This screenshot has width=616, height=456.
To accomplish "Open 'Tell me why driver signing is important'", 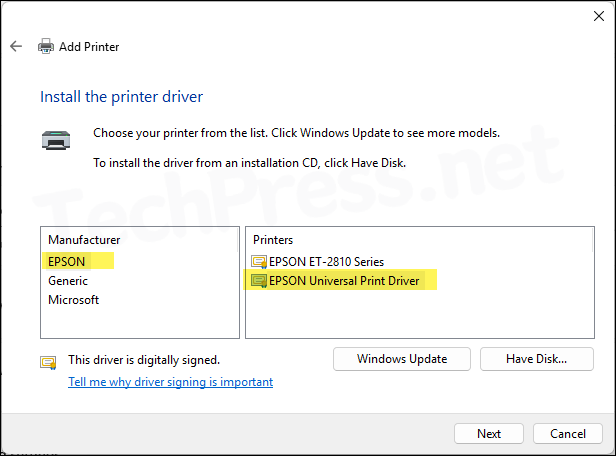I will pyautogui.click(x=170, y=382).
